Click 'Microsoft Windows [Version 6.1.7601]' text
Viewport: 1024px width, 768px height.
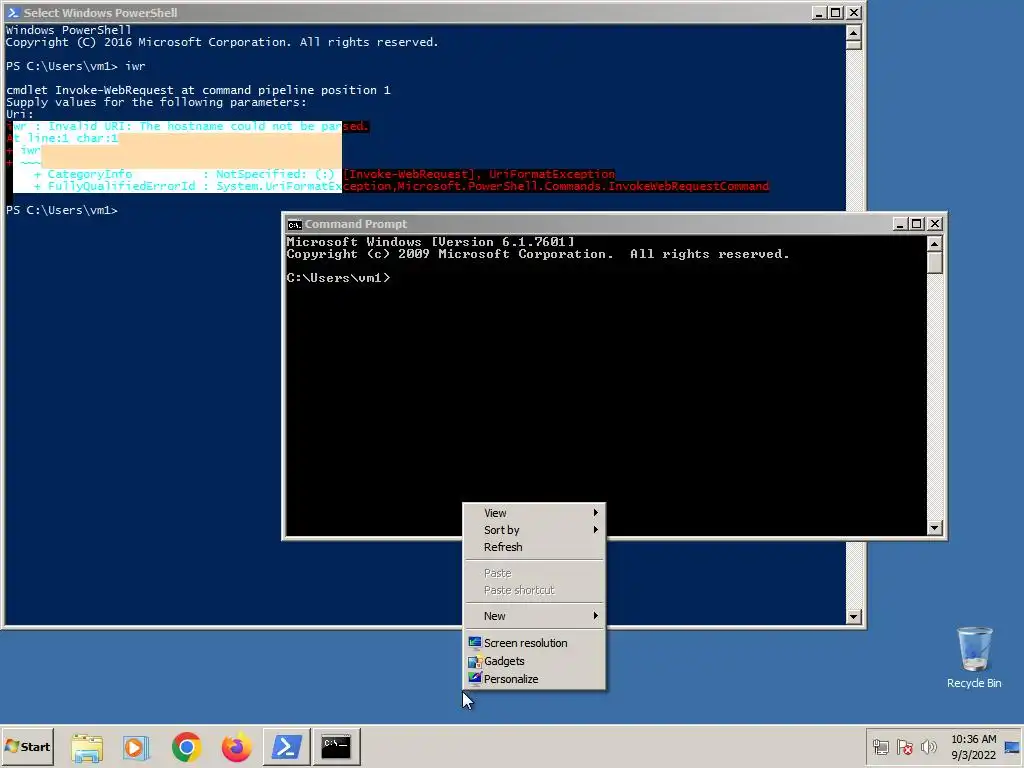click(430, 242)
